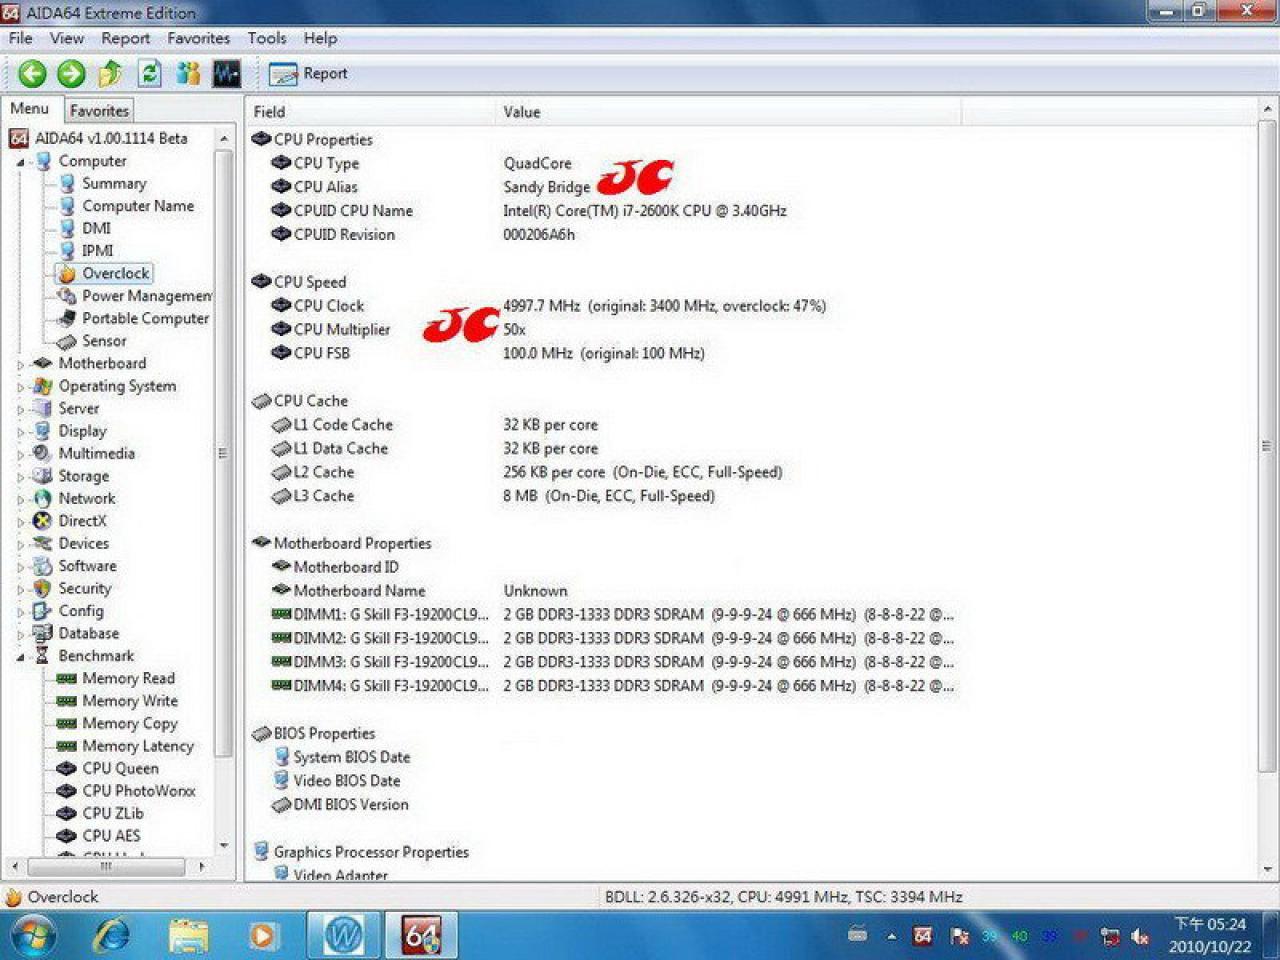Collapse the Computer tree node
This screenshot has width=1280, height=960.
(x=20, y=162)
